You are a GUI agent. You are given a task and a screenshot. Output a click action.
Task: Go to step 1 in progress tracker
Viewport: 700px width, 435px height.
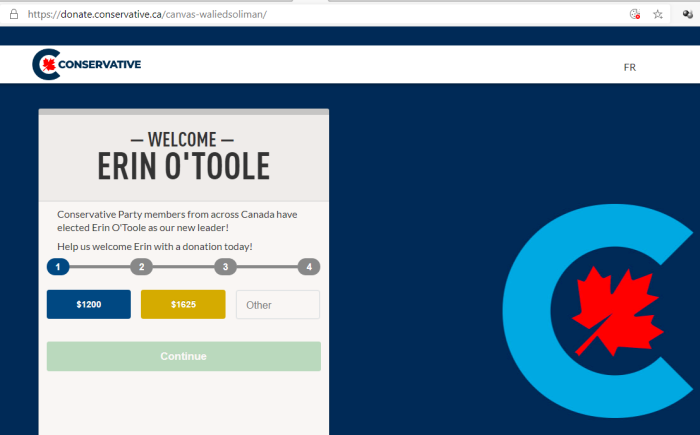[58, 267]
